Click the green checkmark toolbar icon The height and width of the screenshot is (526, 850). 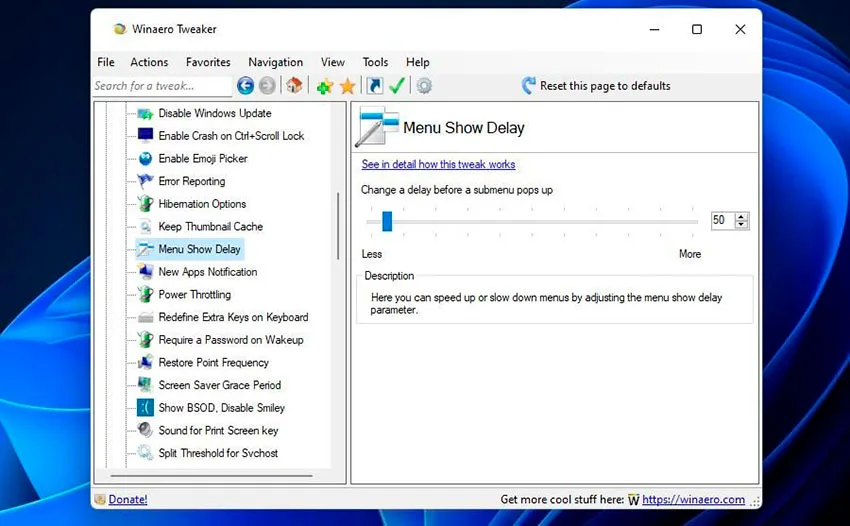coord(397,86)
